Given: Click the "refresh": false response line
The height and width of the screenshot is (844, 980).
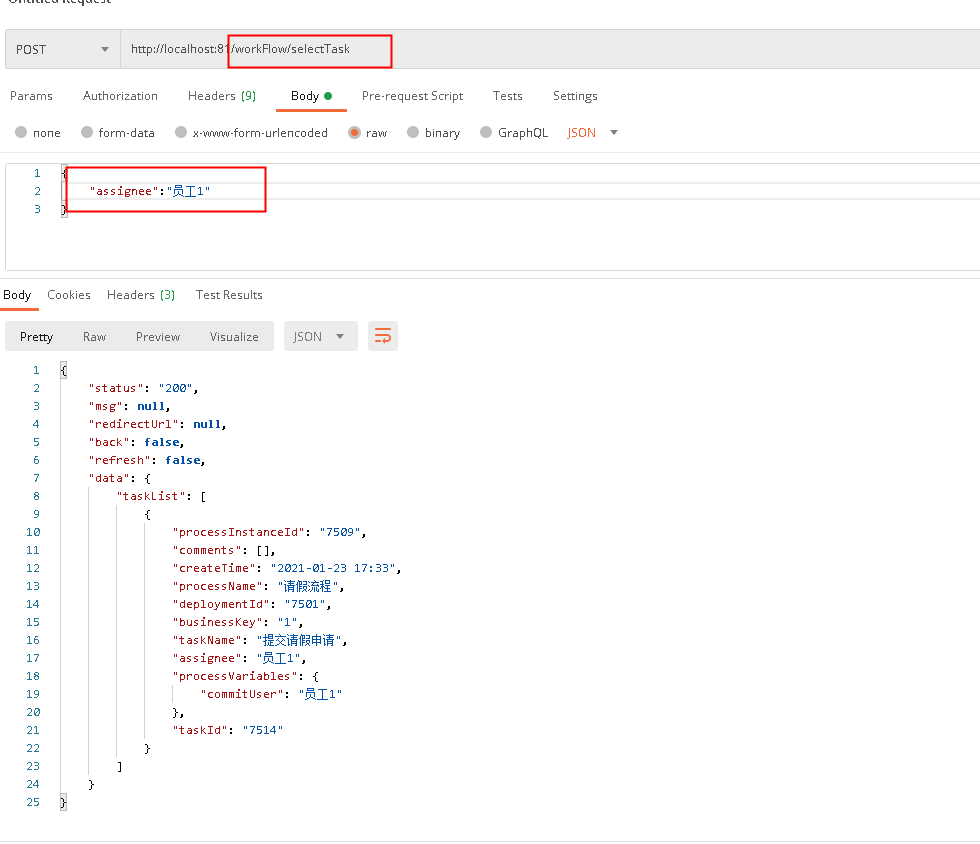Looking at the screenshot, I should click(x=147, y=460).
